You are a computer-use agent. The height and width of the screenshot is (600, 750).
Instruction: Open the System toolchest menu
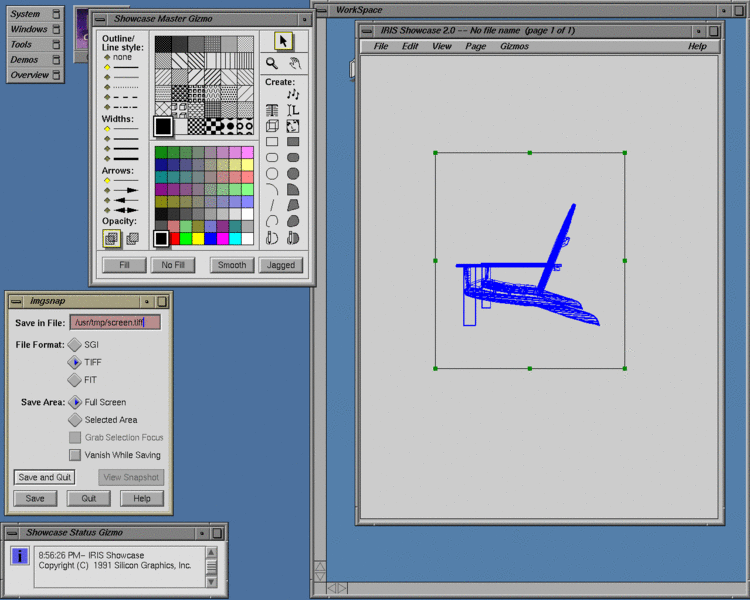click(x=26, y=14)
